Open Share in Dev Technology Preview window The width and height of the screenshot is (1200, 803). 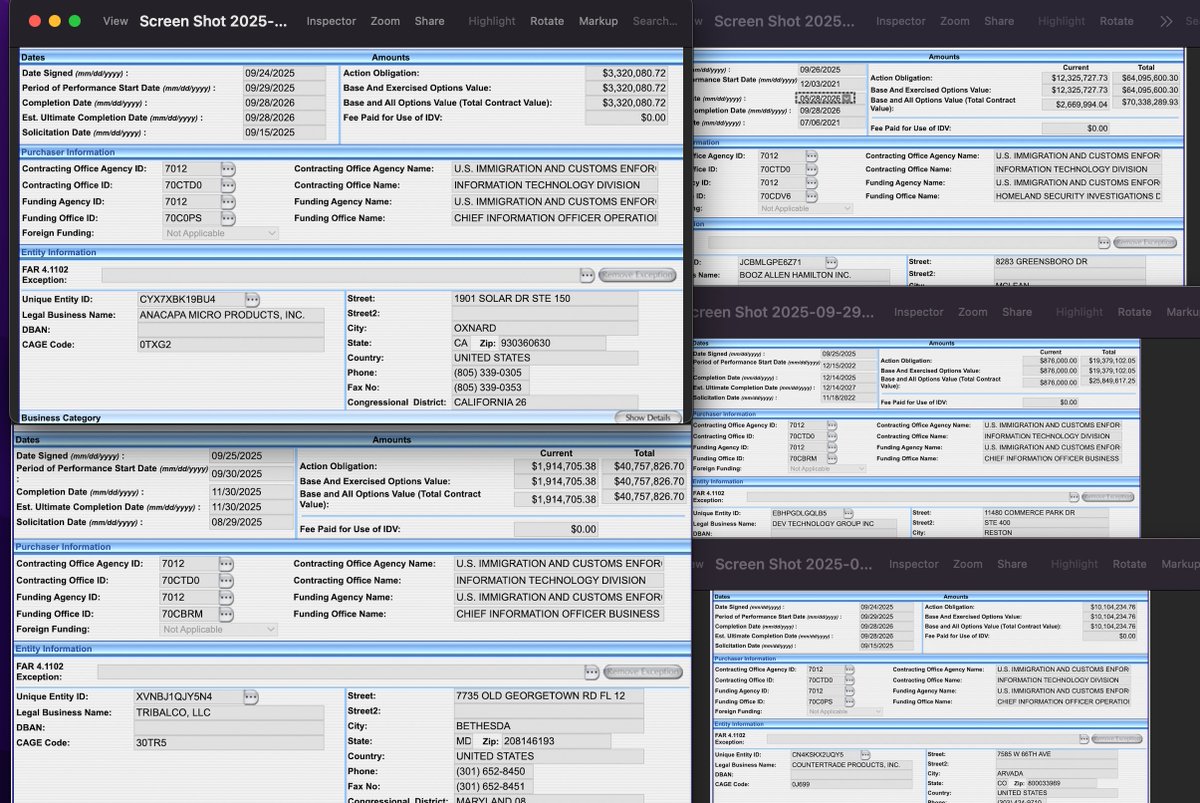(1017, 312)
